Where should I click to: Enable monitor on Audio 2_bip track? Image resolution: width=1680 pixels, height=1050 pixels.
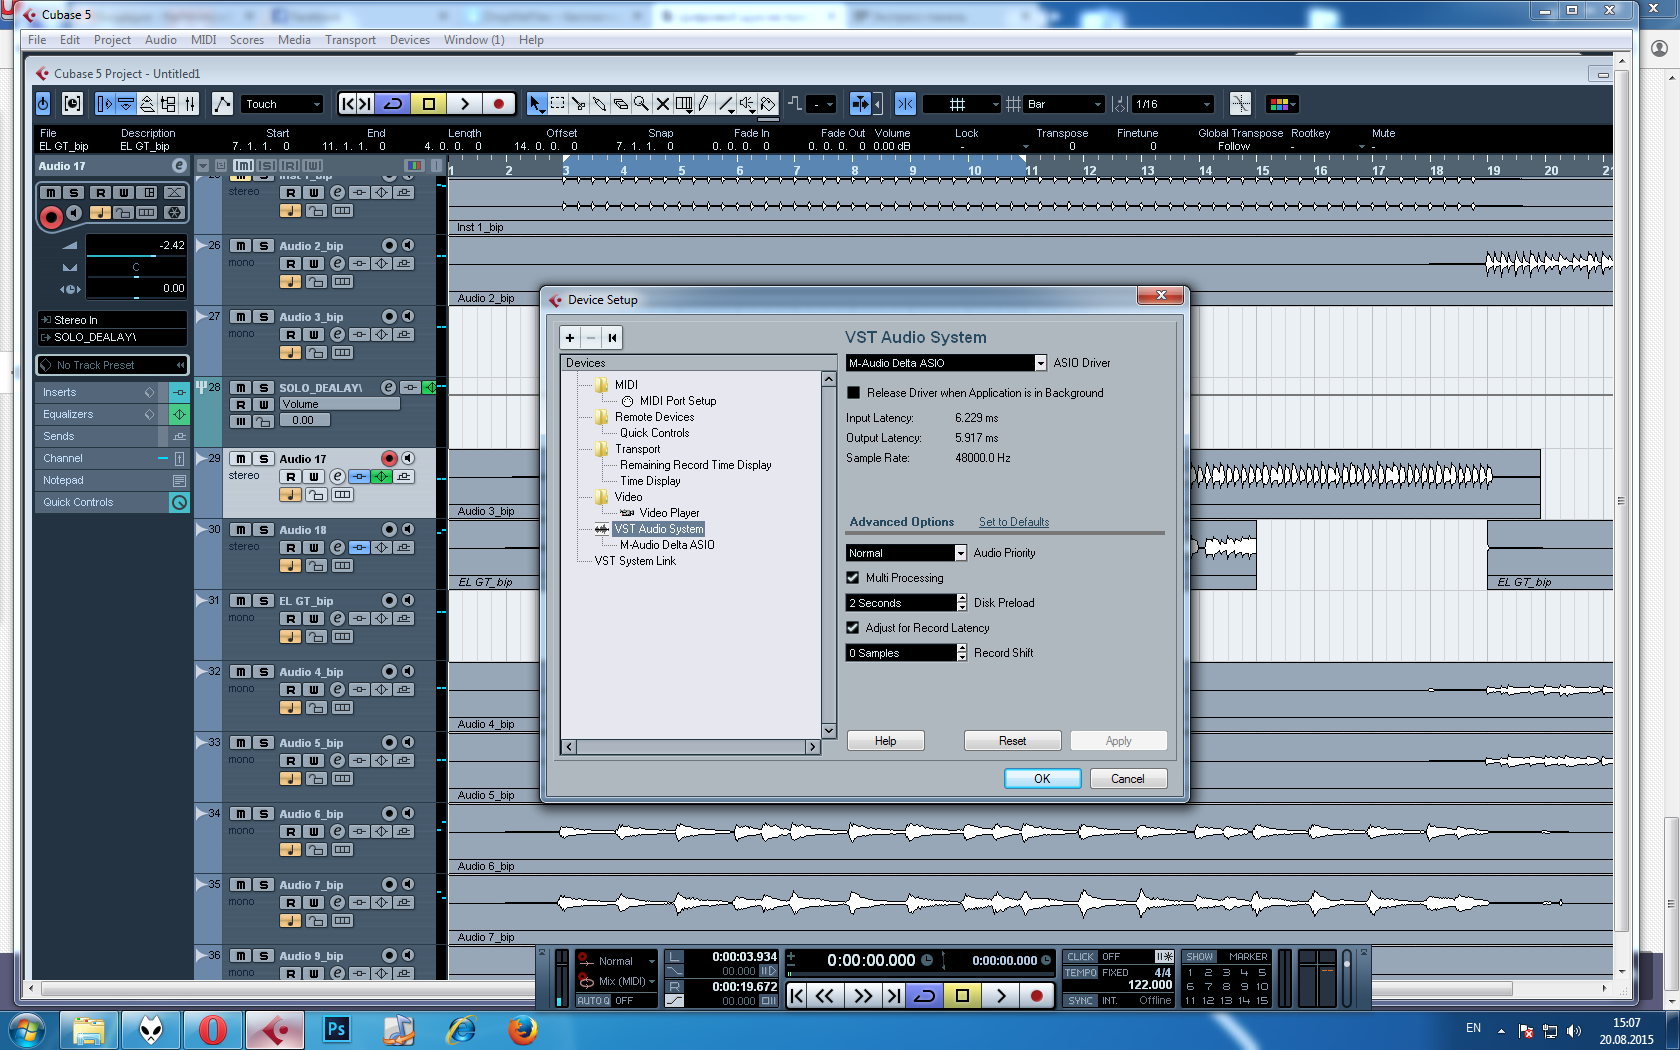[408, 245]
